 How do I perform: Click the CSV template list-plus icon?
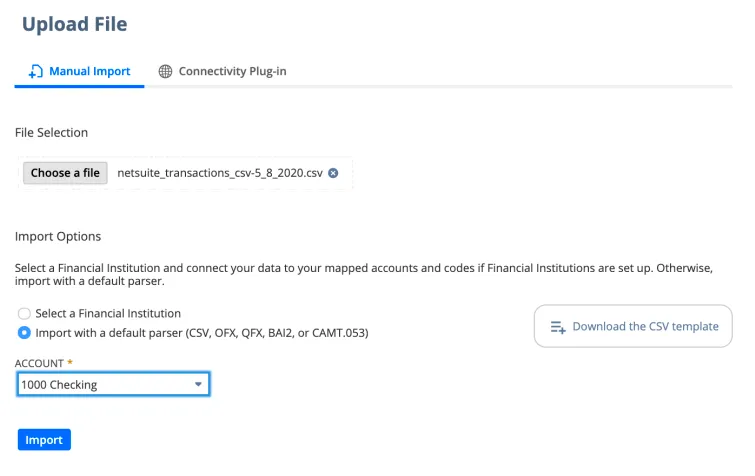click(x=558, y=327)
